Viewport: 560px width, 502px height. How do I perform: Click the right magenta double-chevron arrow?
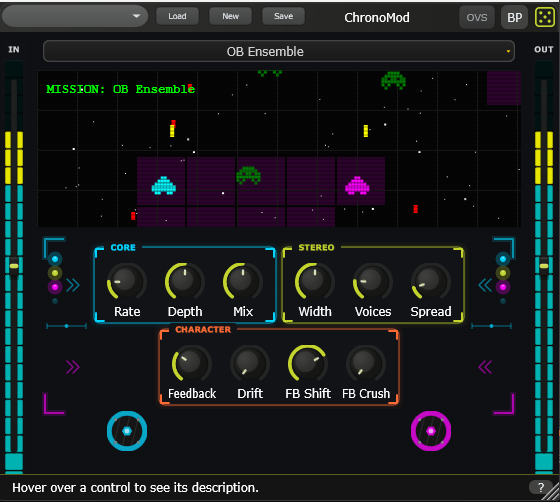485,367
